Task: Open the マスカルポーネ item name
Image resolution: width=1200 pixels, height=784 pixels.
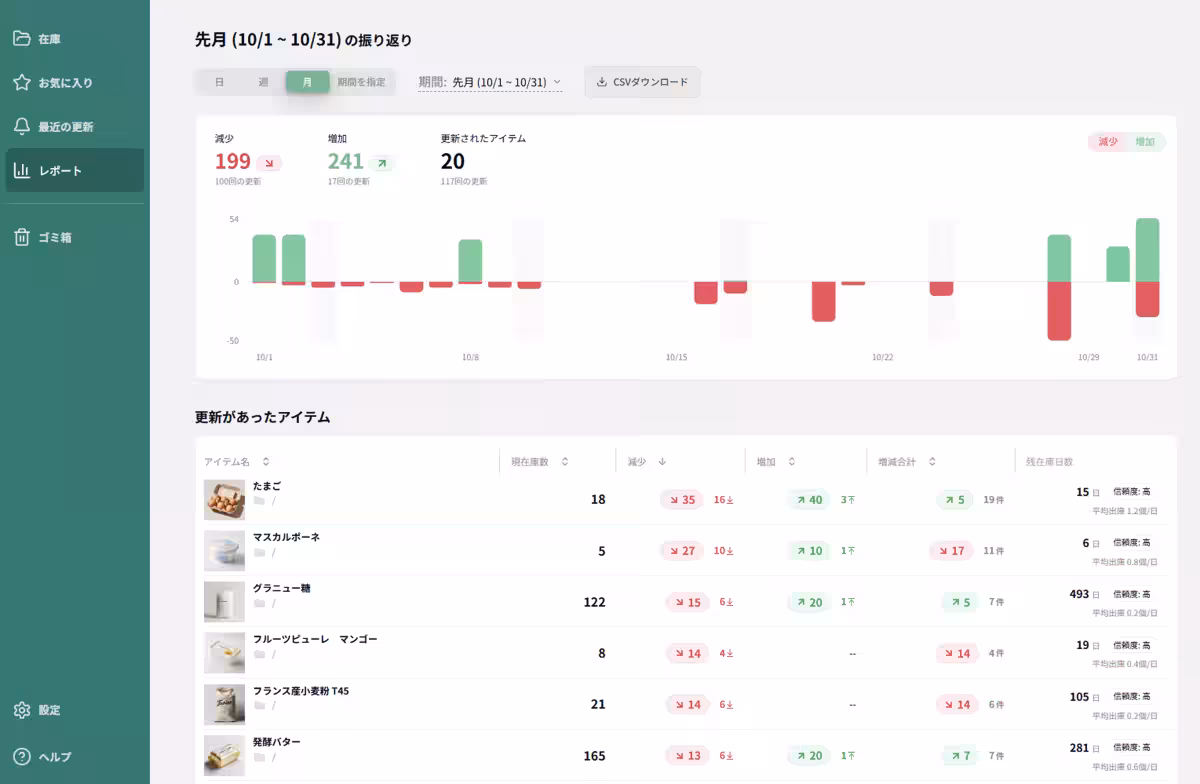Action: click(286, 537)
